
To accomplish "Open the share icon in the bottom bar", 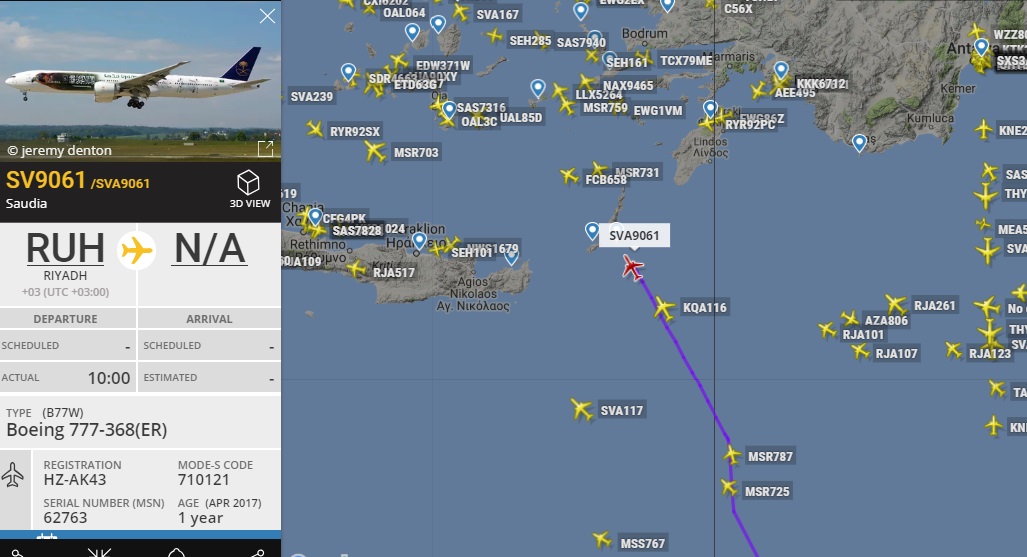I will click(257, 554).
